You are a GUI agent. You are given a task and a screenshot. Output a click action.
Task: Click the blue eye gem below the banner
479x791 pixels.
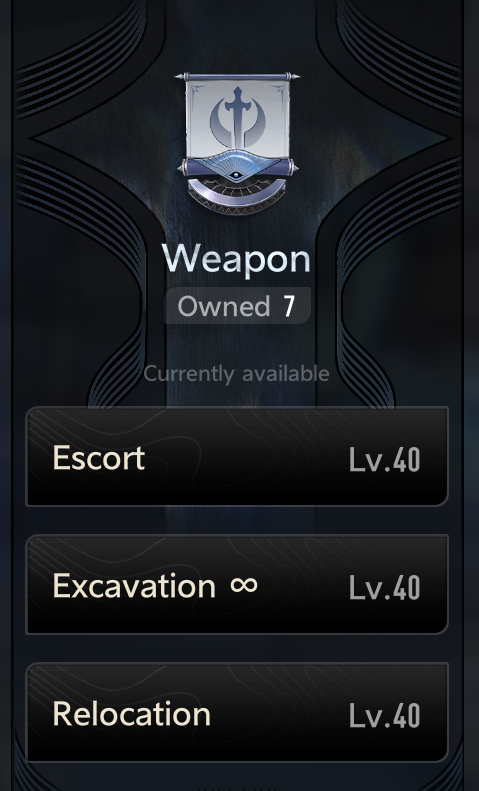point(235,175)
